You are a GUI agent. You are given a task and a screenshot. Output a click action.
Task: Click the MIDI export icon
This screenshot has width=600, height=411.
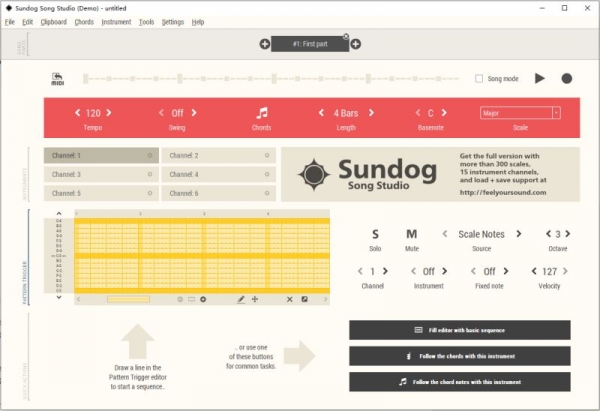pyautogui.click(x=57, y=78)
